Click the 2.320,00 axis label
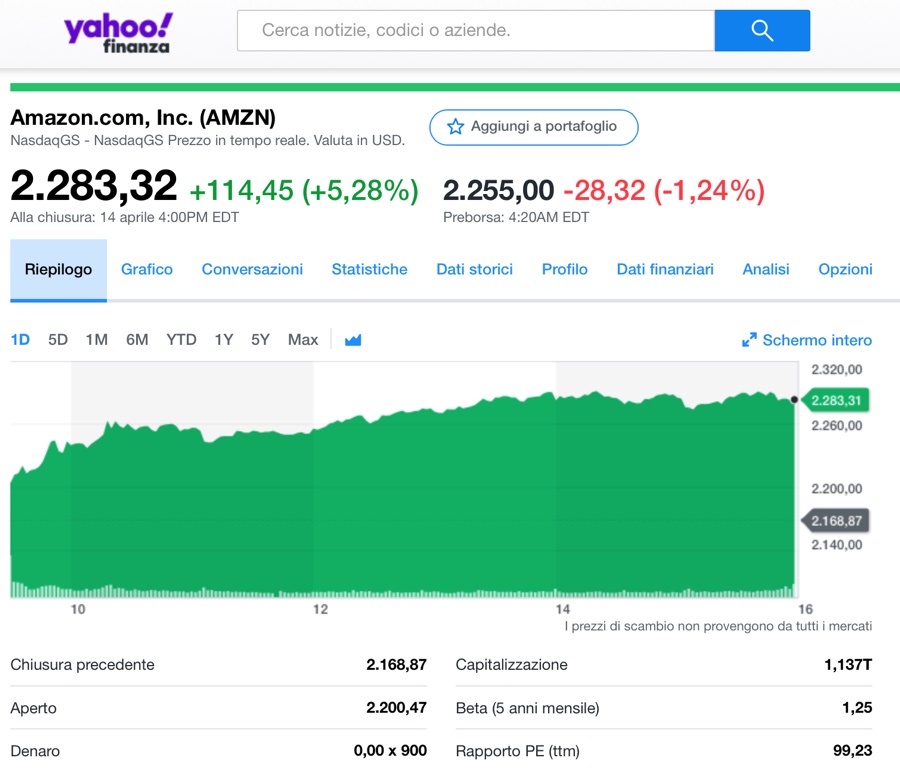The width and height of the screenshot is (900, 769). (x=837, y=370)
